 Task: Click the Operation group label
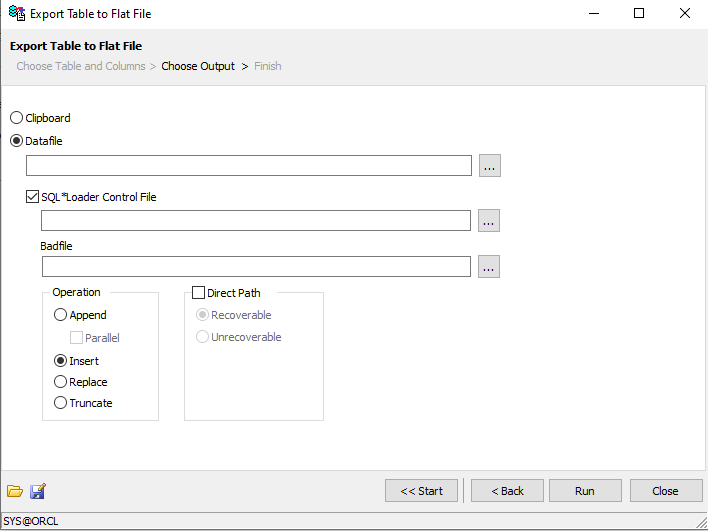coord(76,292)
